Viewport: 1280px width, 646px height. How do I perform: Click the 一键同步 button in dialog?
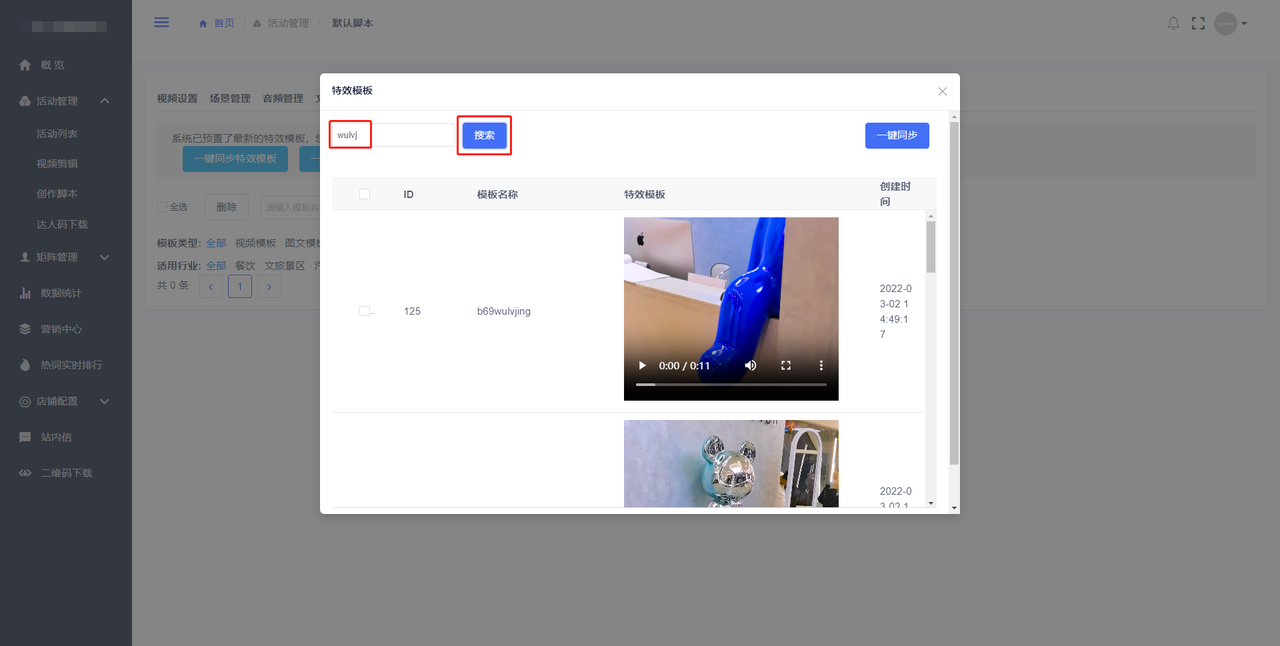click(896, 135)
